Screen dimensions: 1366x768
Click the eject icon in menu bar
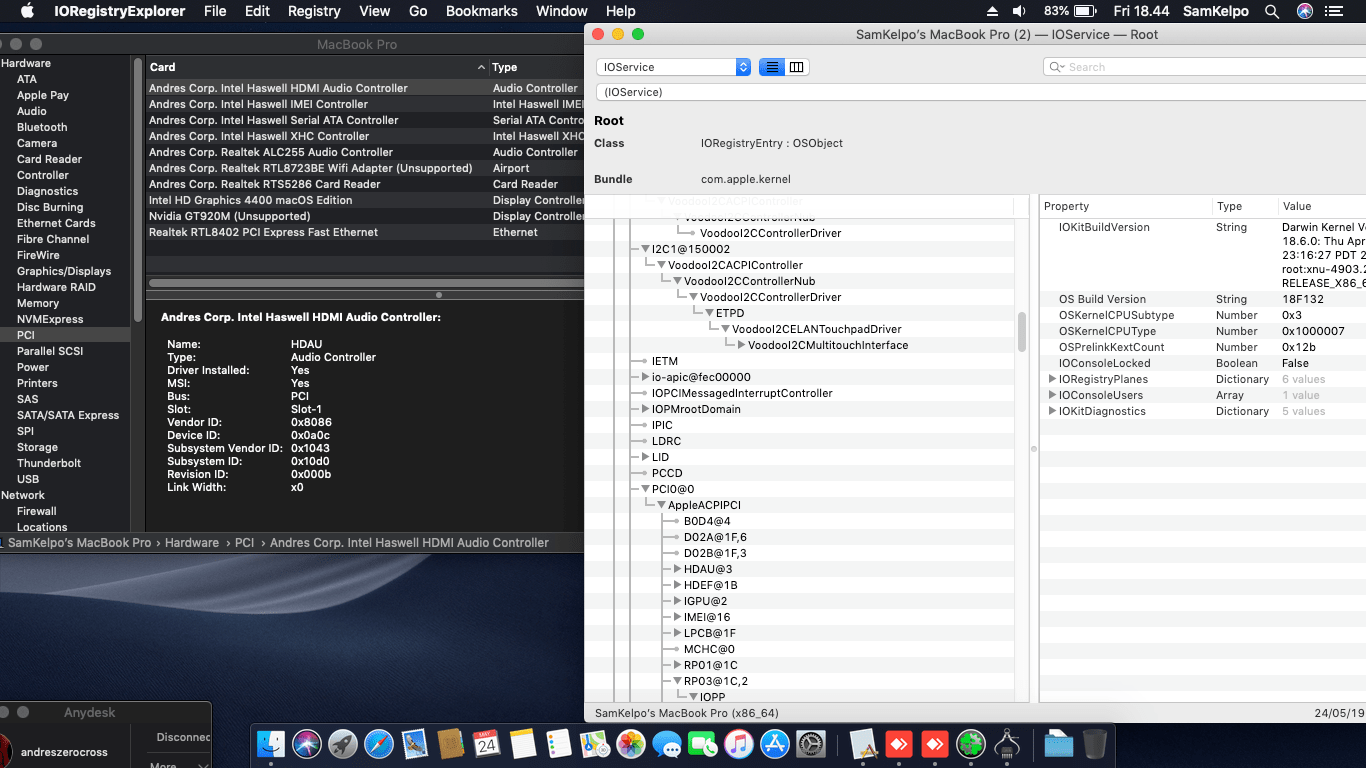992,11
